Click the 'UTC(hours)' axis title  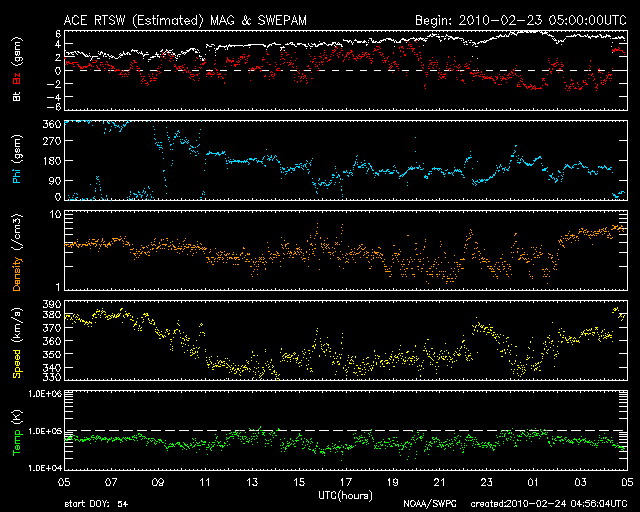pos(345,496)
